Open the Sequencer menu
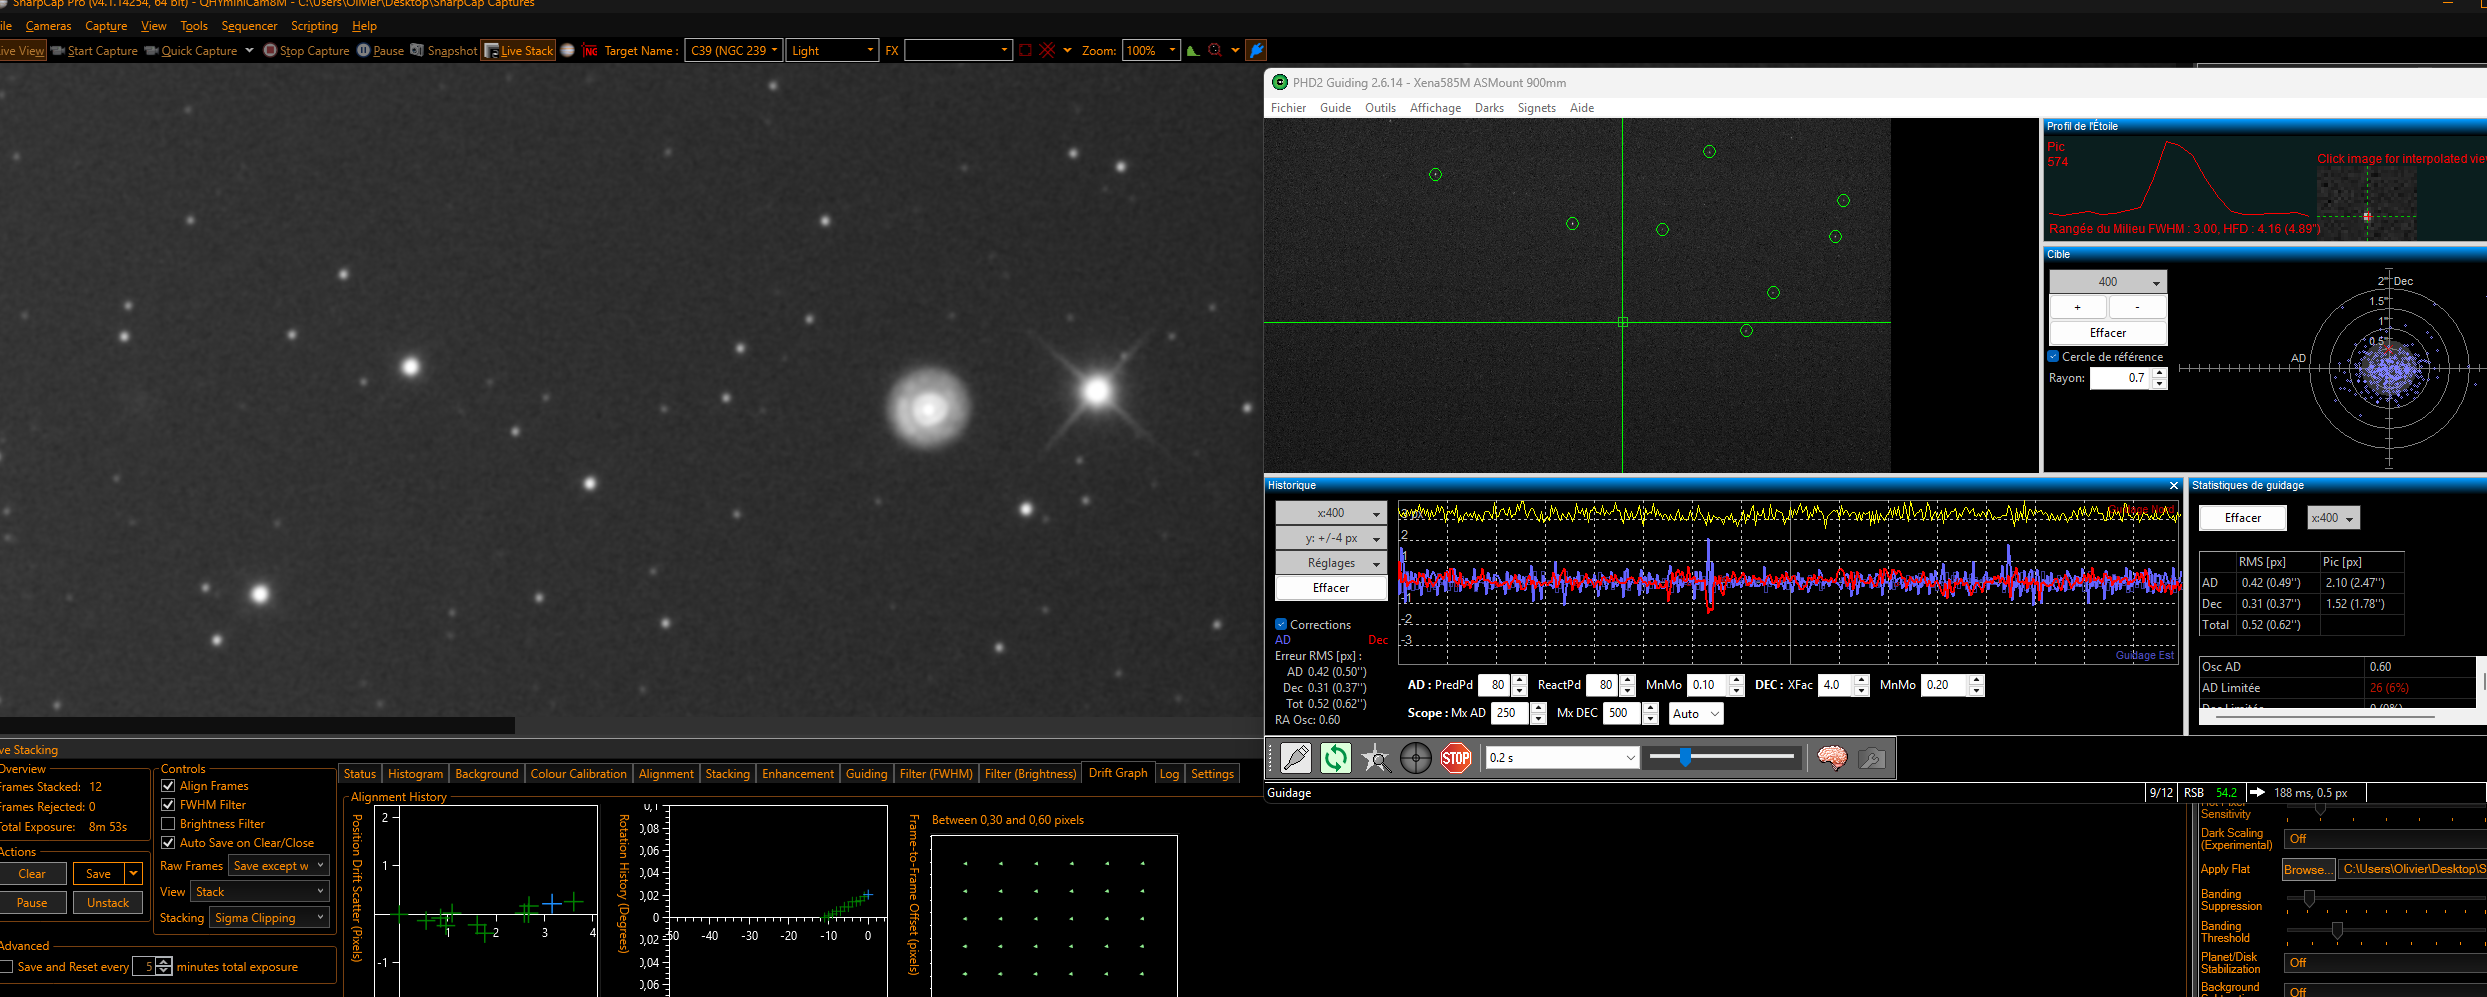The image size is (2487, 997). coord(249,26)
